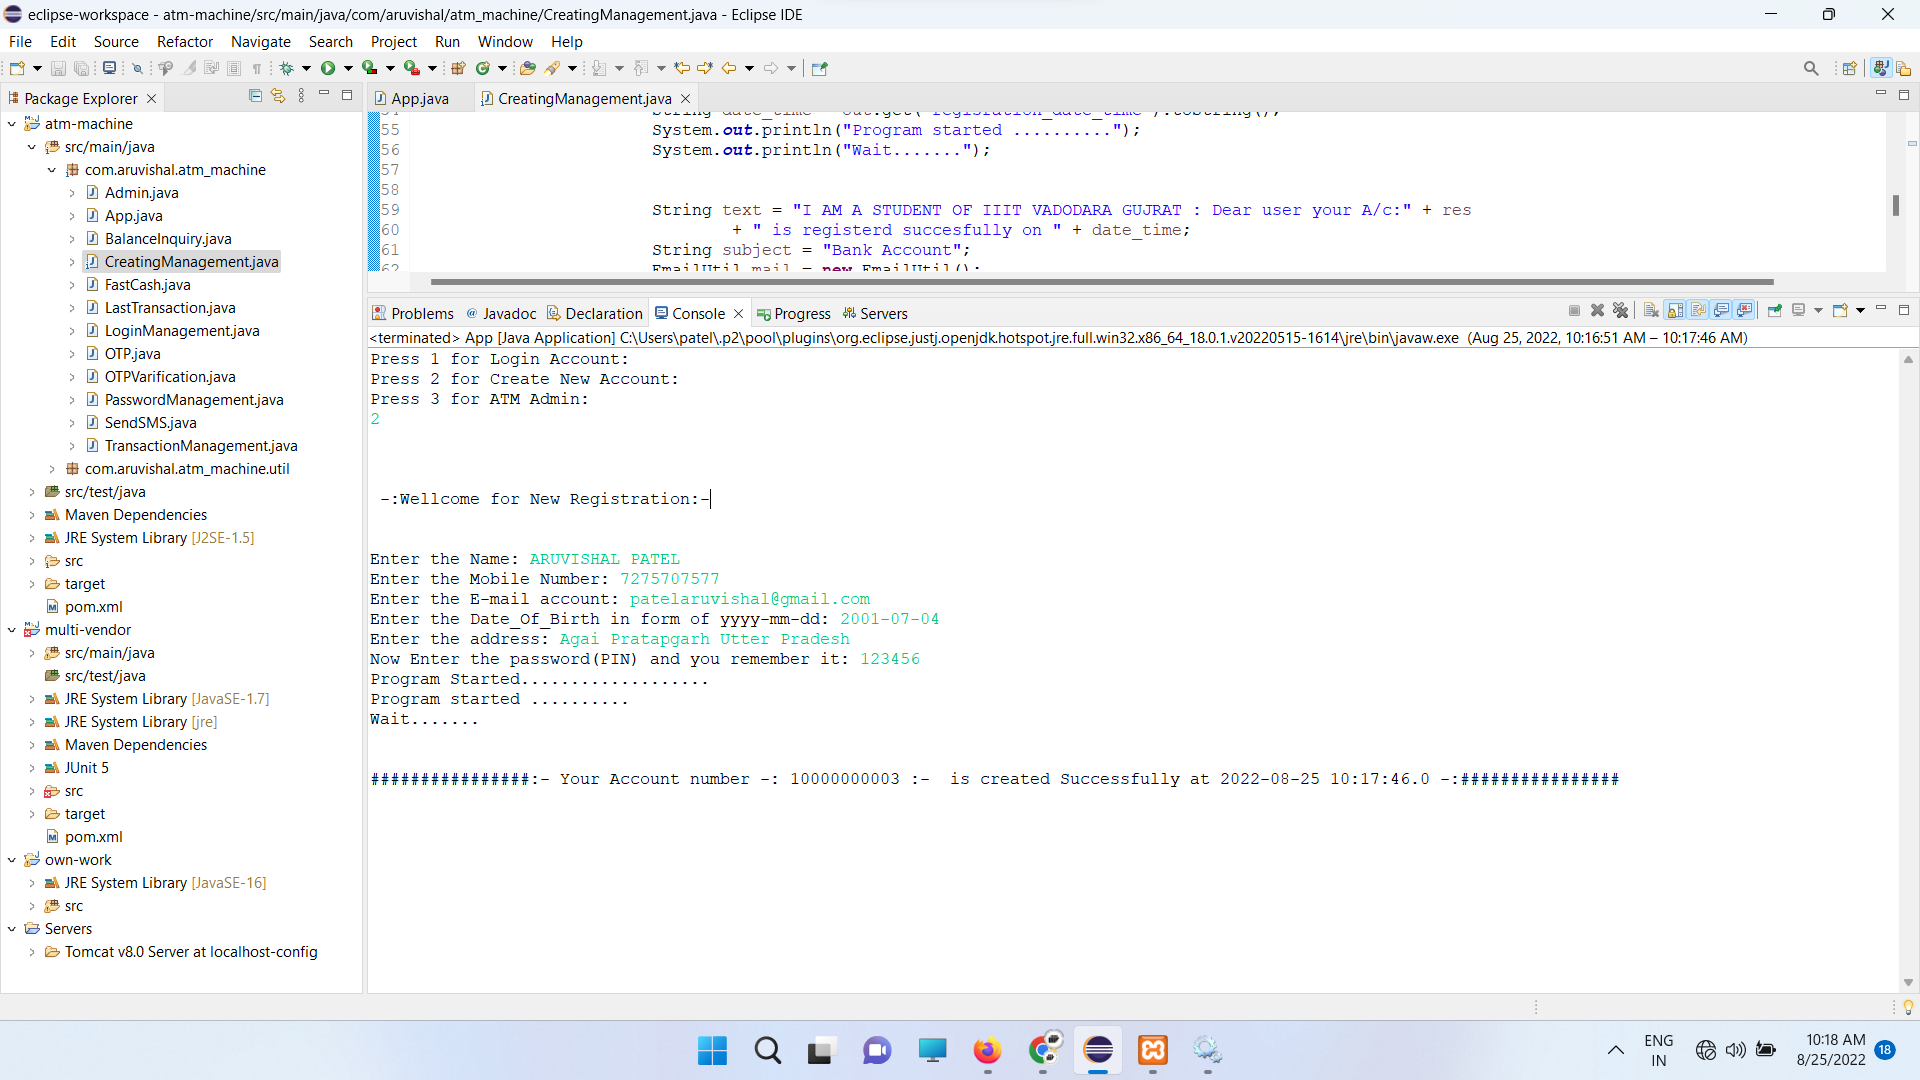The height and width of the screenshot is (1080, 1920).
Task: Click the Clear Console icon in the Console toolbar
Action: (1651, 310)
